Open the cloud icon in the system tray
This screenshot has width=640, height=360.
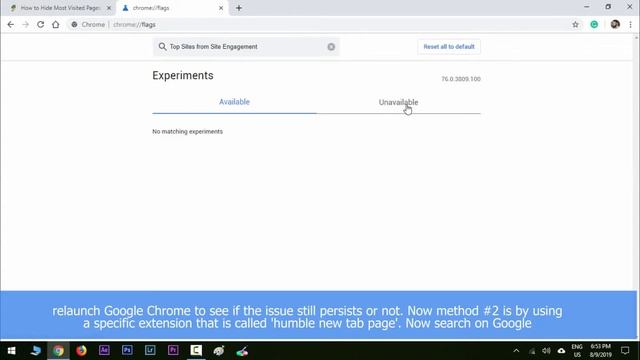[562, 351]
